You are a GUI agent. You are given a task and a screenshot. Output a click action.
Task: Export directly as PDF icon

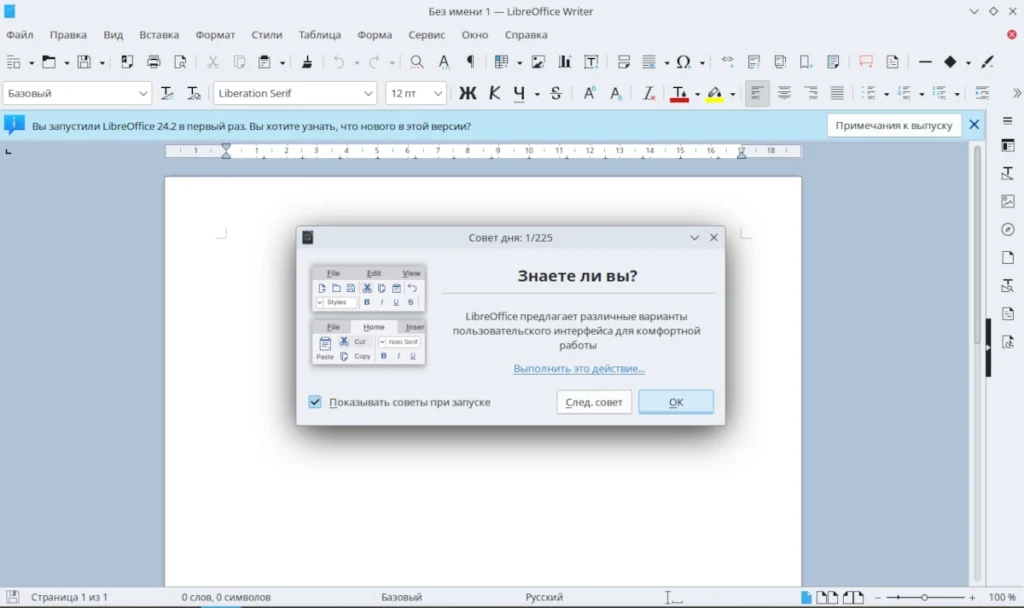pyautogui.click(x=127, y=62)
